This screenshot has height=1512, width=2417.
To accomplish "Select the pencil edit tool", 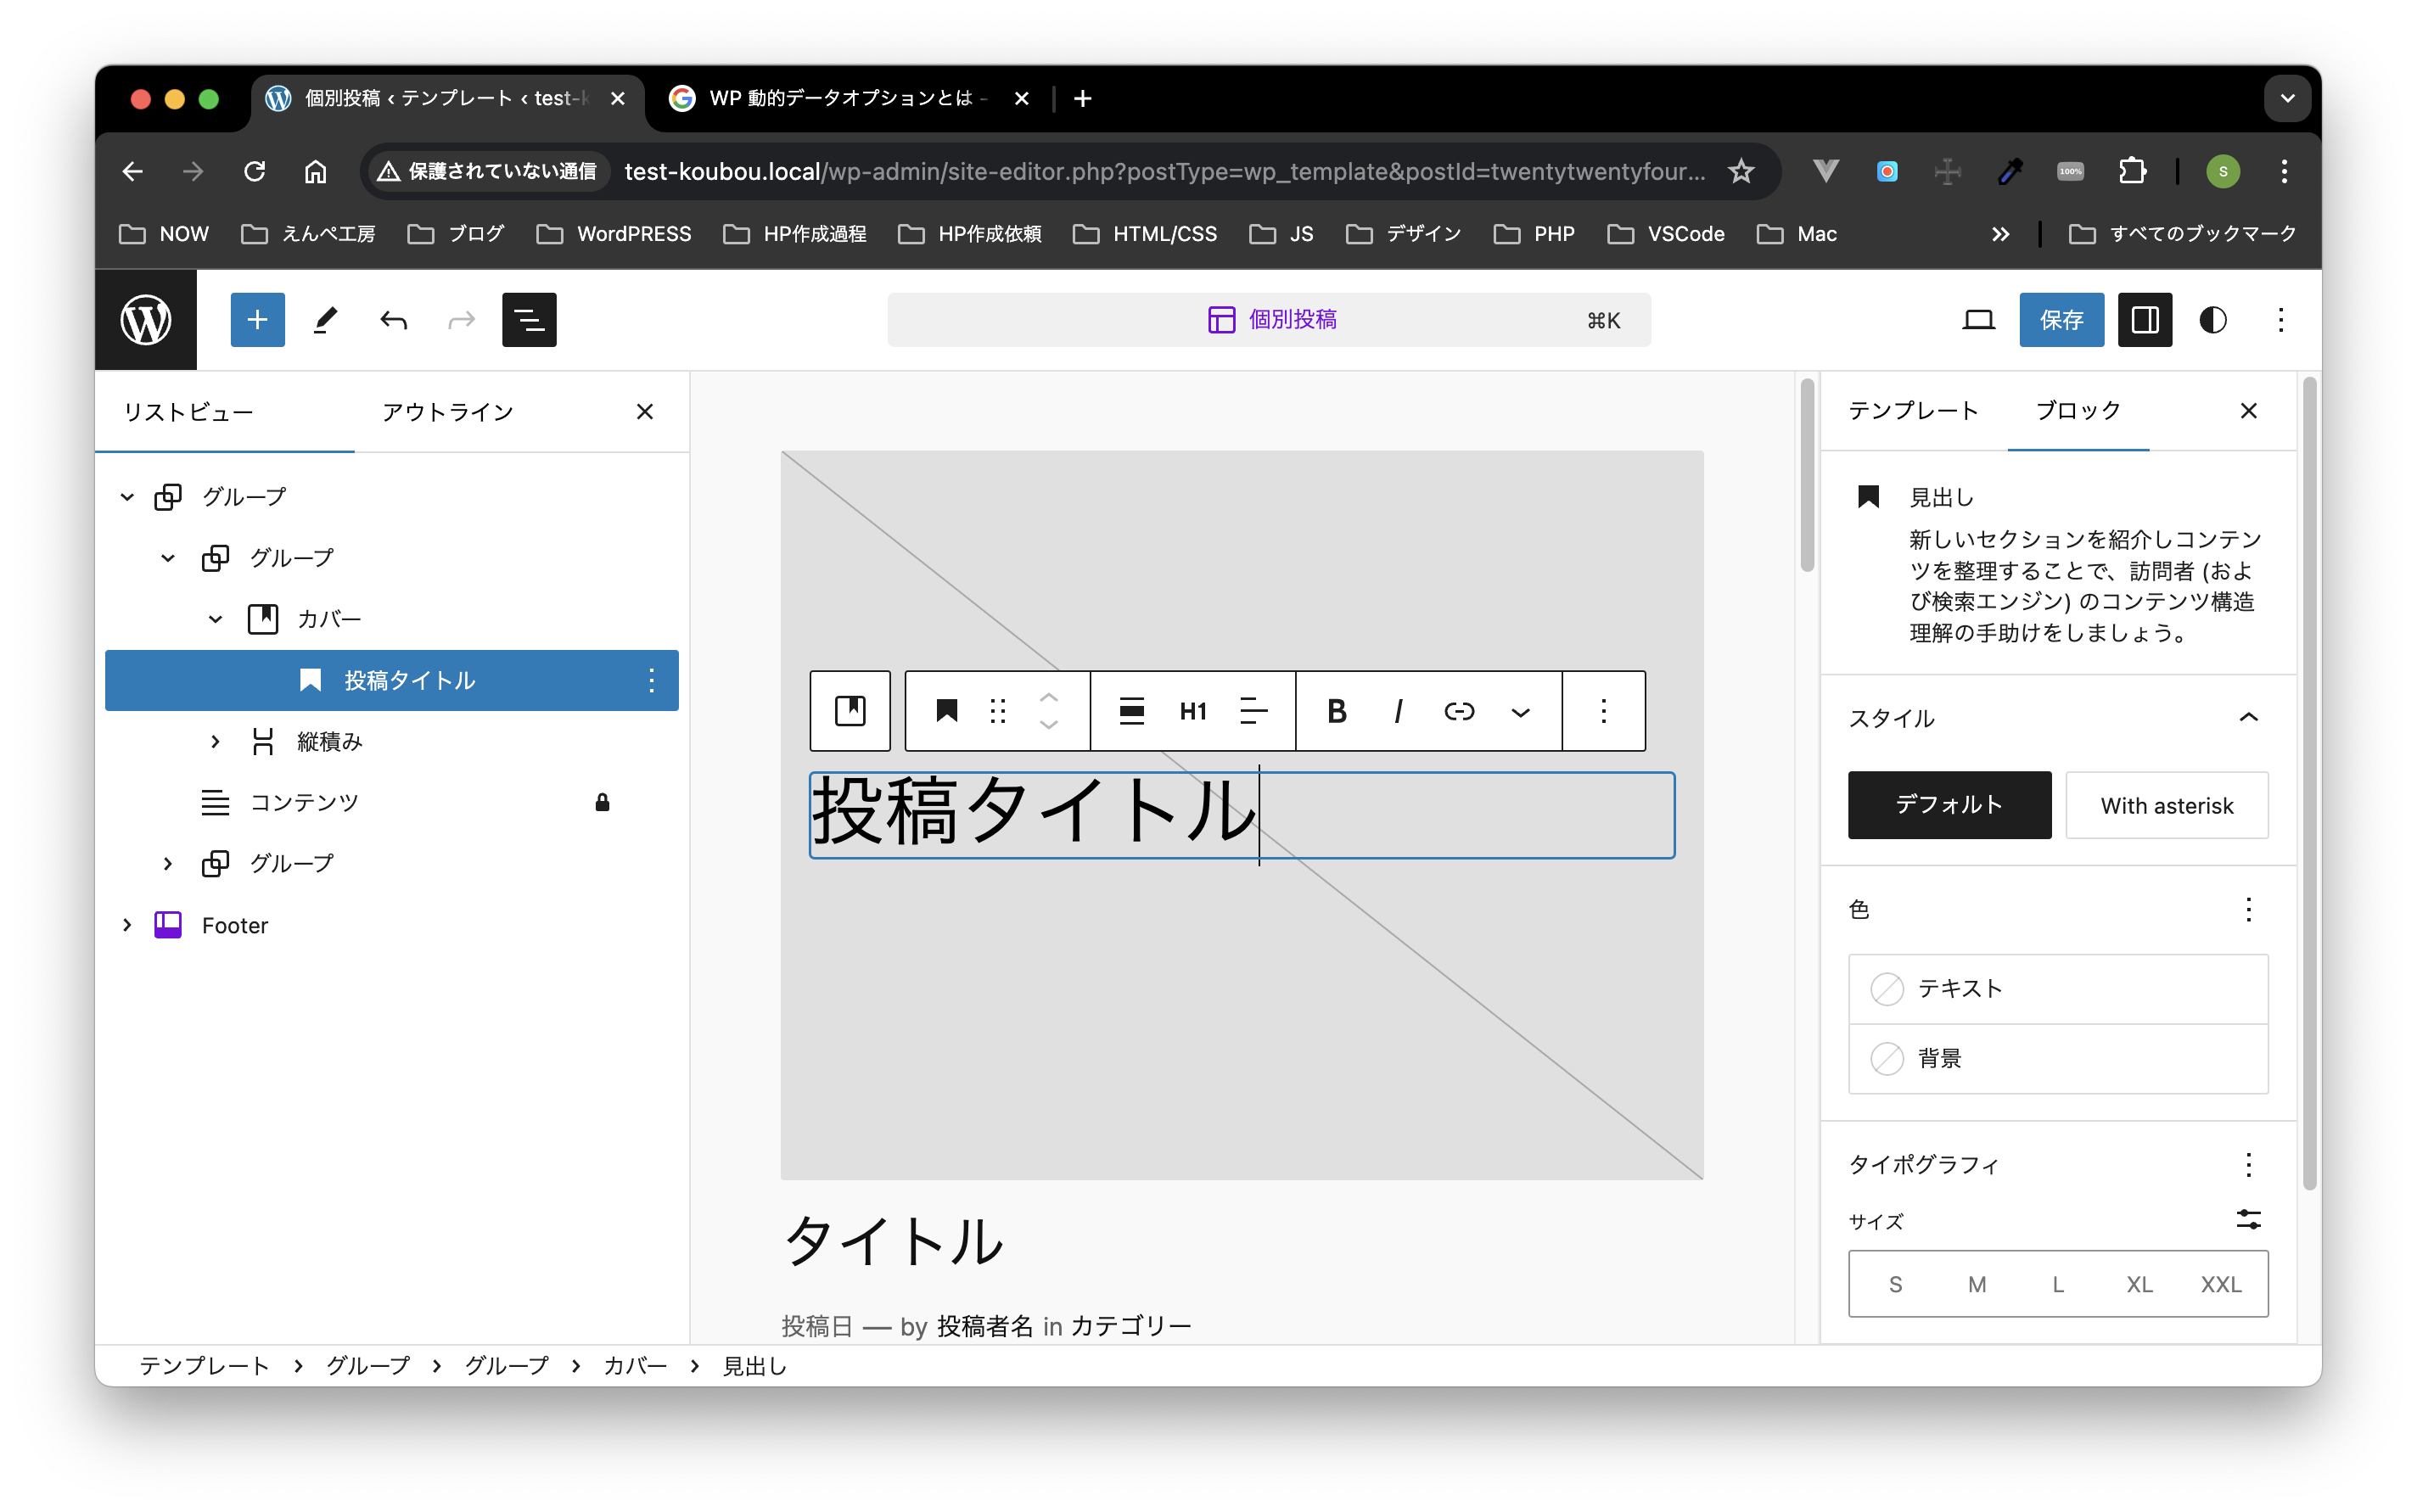I will 325,320.
